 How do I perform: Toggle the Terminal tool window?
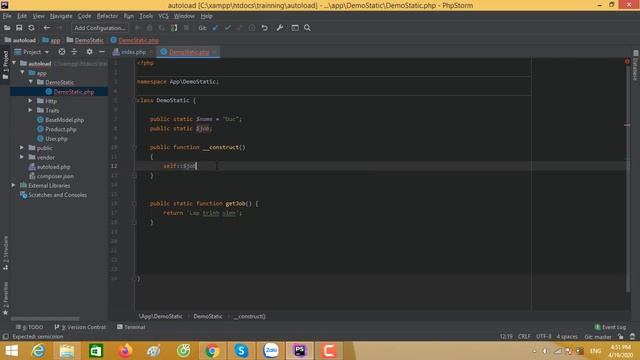tap(131, 327)
